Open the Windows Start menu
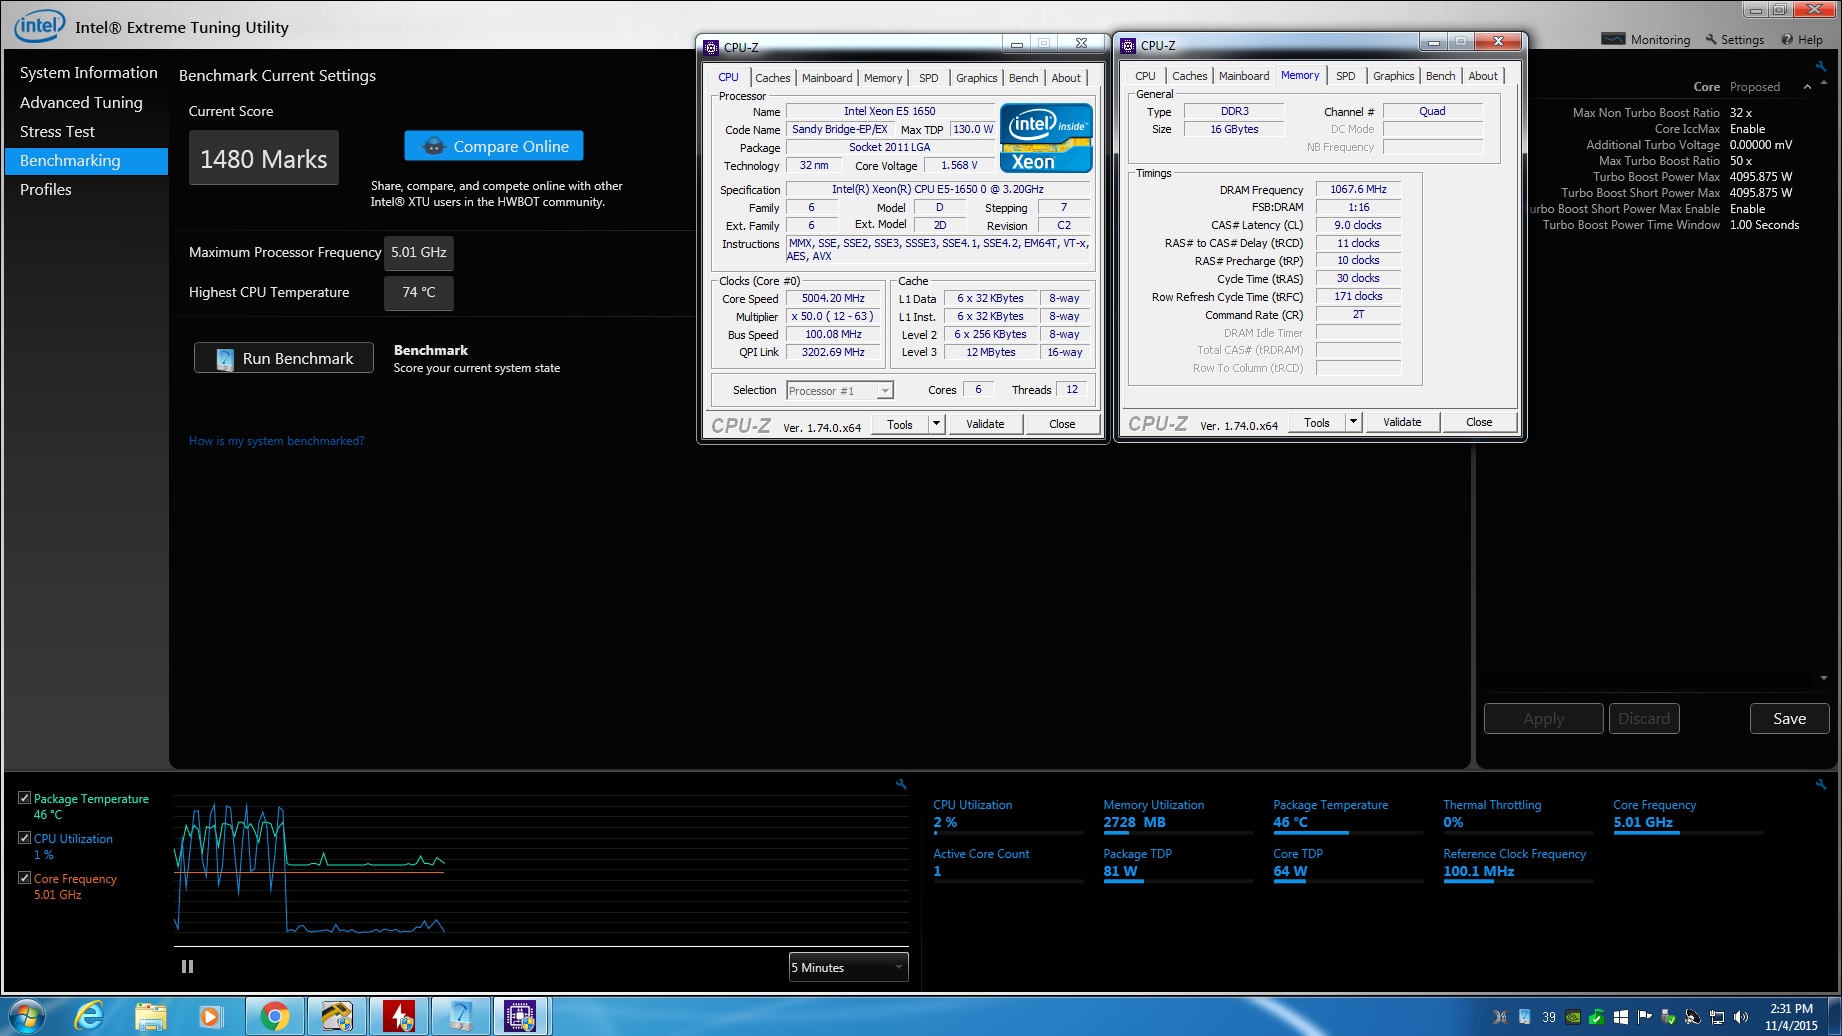1842x1036 pixels. click(26, 1017)
